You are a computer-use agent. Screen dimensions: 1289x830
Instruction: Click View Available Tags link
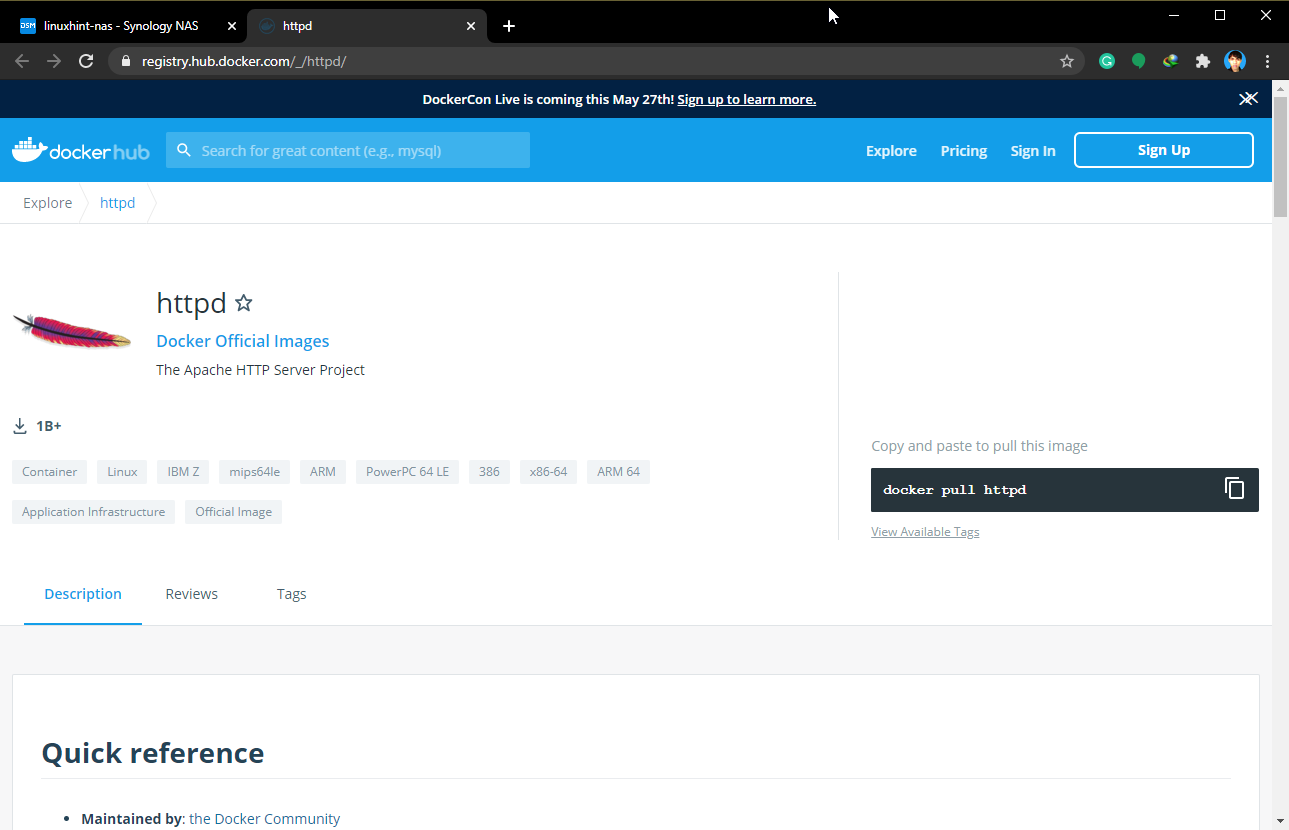click(x=925, y=532)
